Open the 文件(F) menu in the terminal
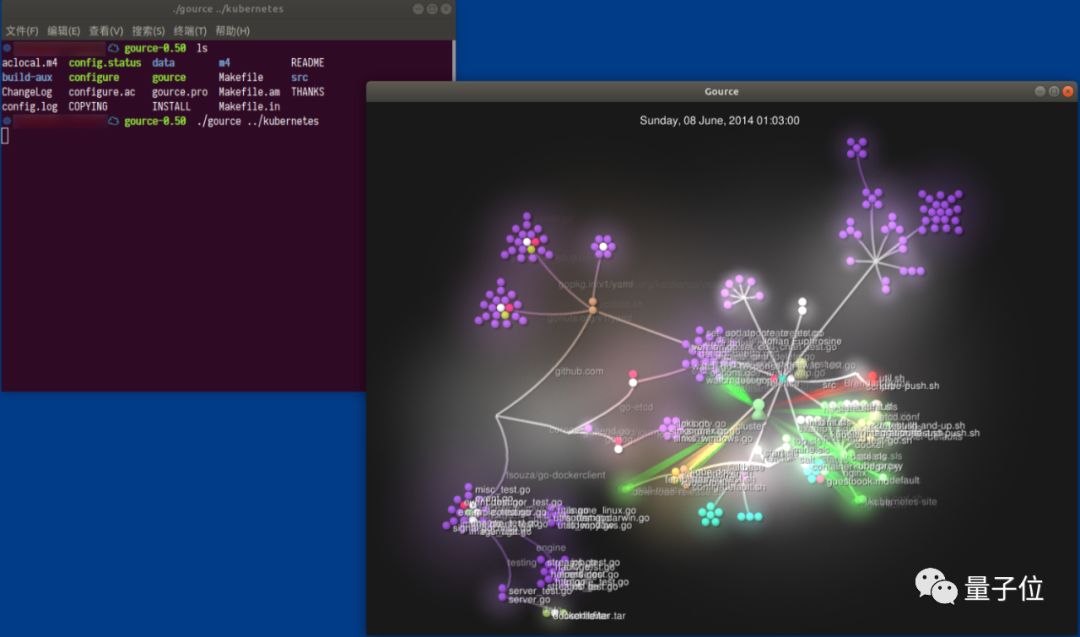Viewport: 1080px width, 637px height. click(22, 31)
